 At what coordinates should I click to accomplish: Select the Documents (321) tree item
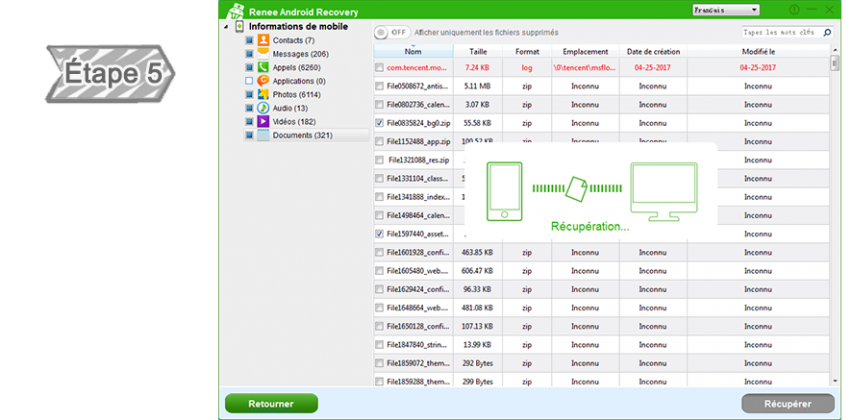click(303, 135)
